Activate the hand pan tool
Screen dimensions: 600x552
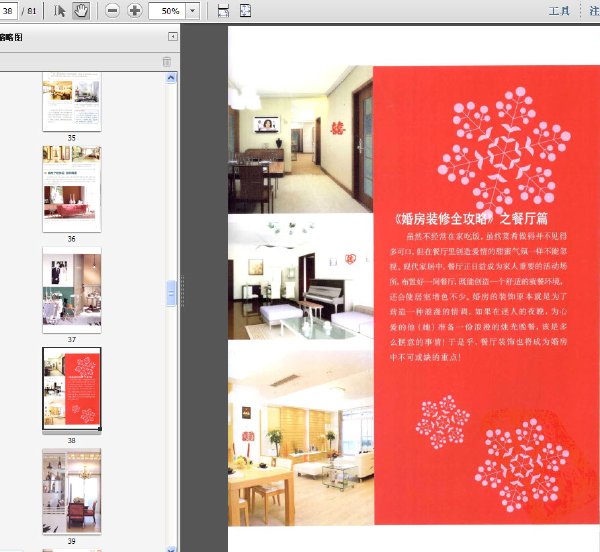81,11
